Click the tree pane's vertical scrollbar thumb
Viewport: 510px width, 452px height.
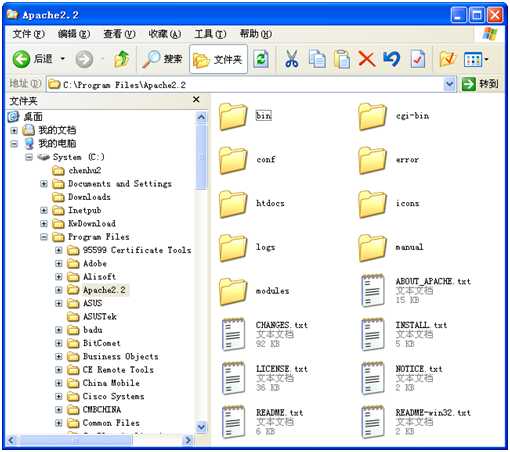(x=201, y=157)
